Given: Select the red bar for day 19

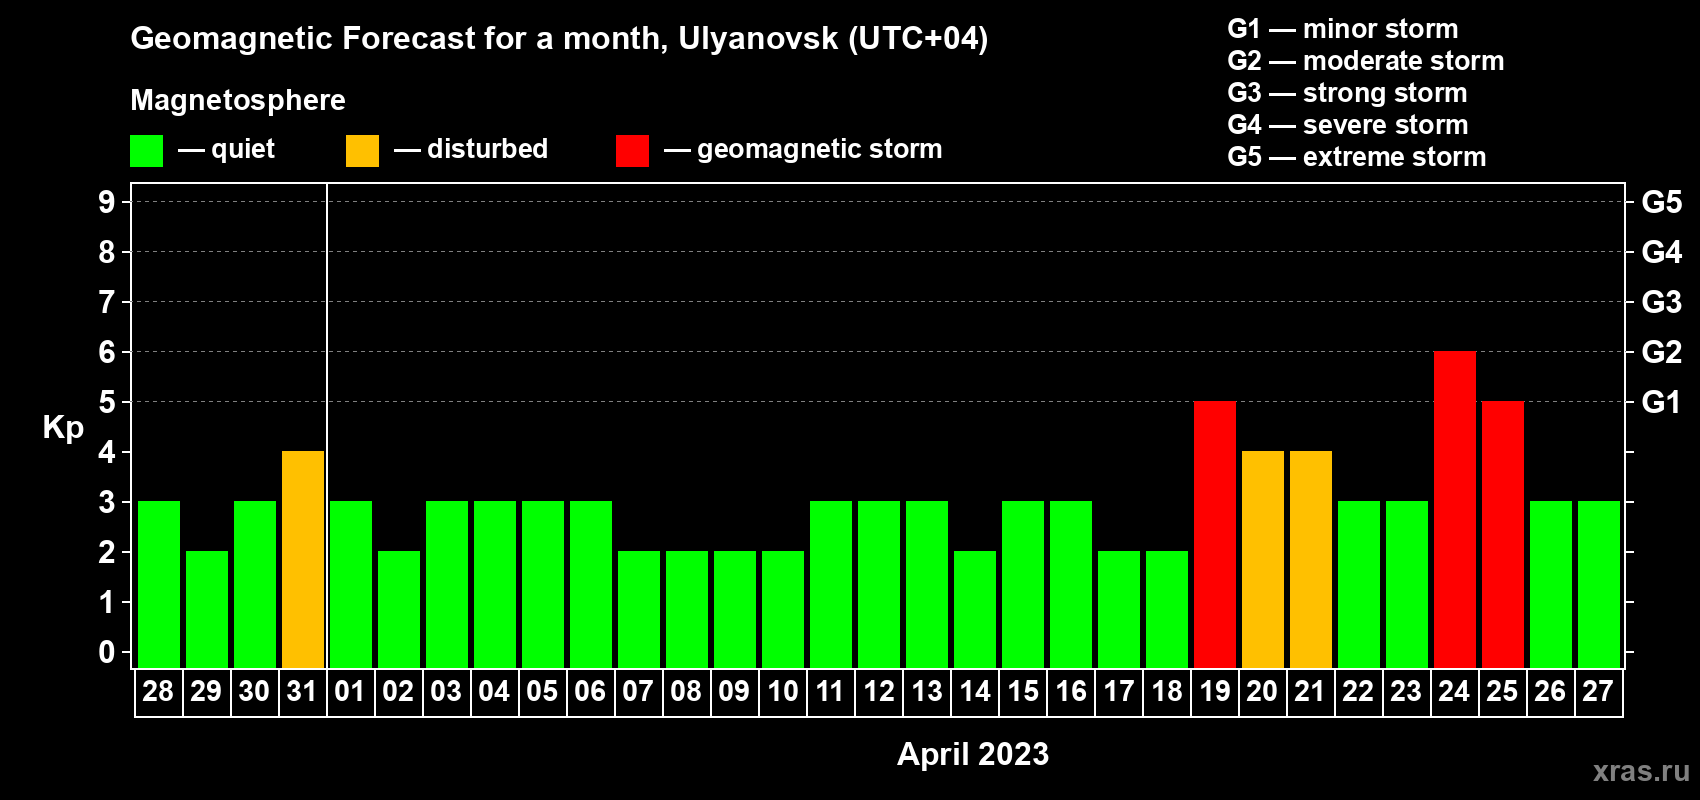Looking at the screenshot, I should tap(1215, 534).
